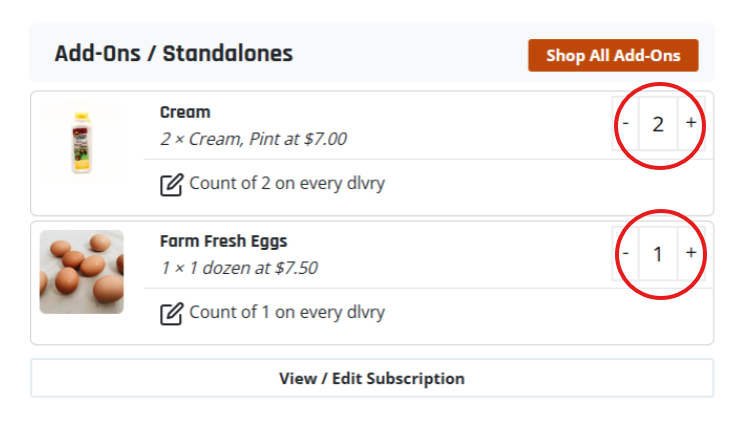Click the empty header bar beside the heading
This screenshot has height=422, width=751.
[x=410, y=54]
